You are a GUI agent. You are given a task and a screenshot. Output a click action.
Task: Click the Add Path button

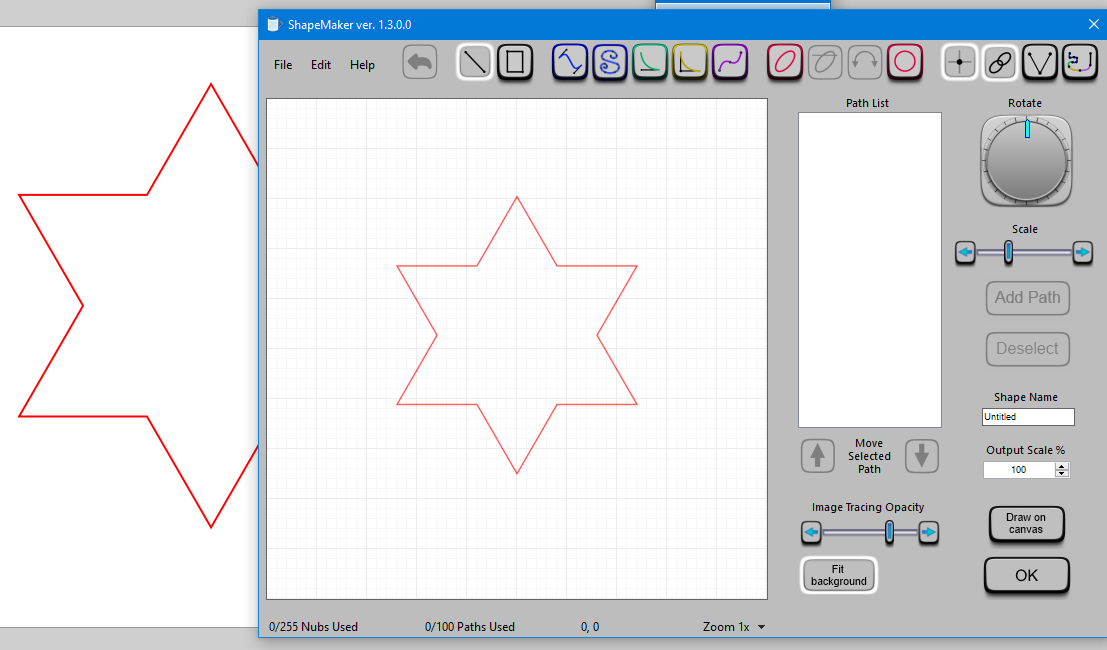coord(1027,298)
